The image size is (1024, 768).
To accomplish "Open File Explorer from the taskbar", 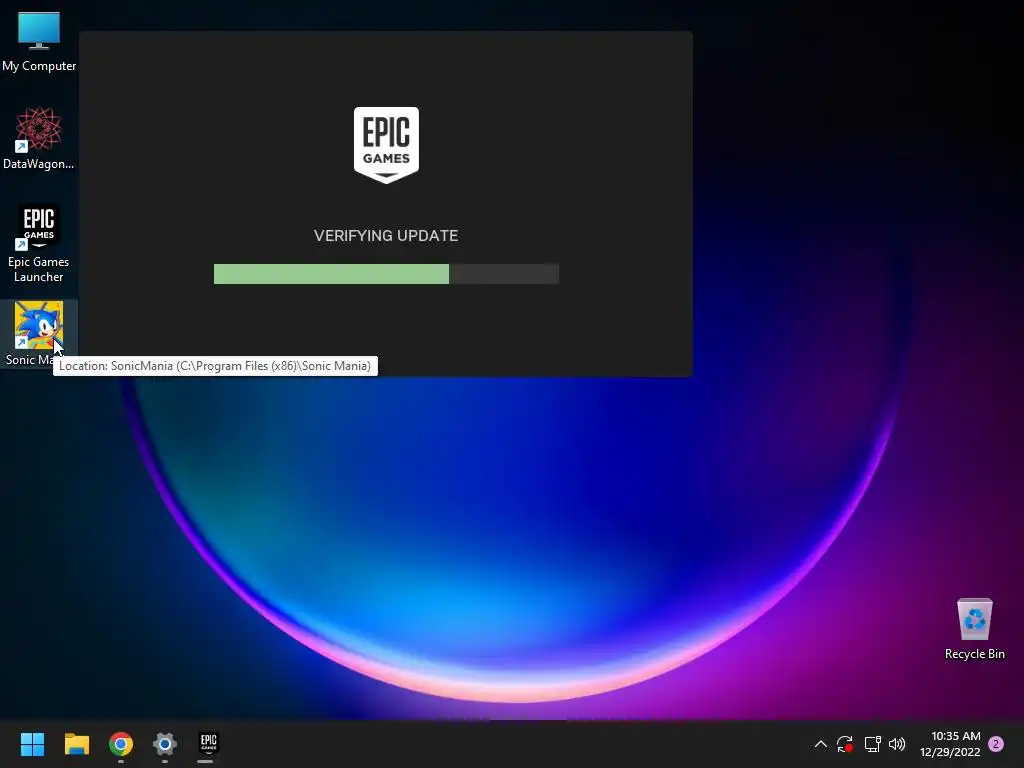I will pos(76,744).
